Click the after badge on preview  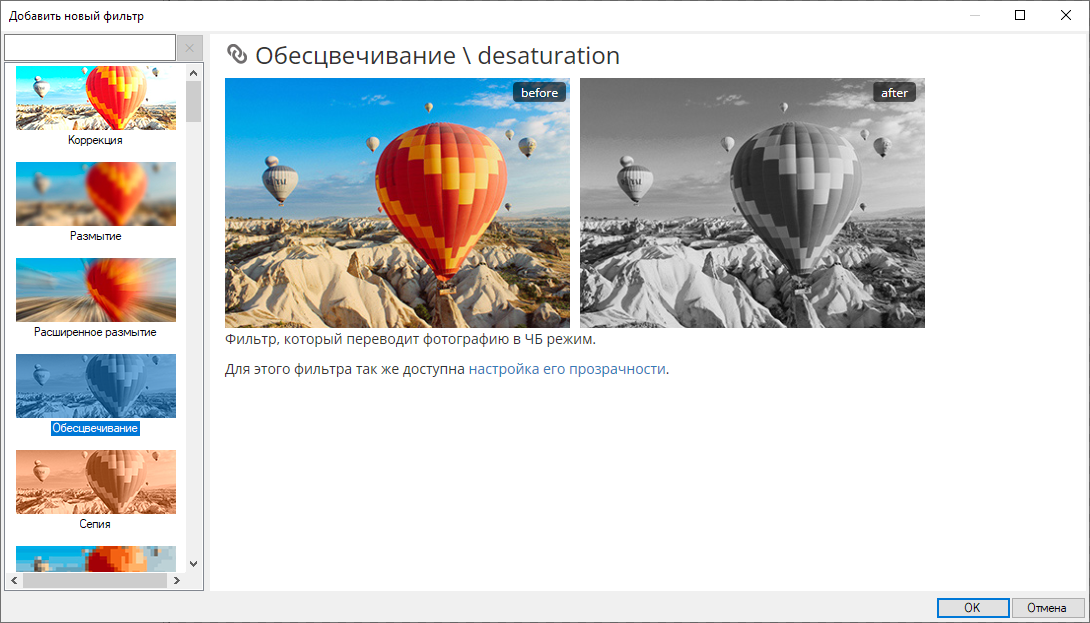(894, 92)
